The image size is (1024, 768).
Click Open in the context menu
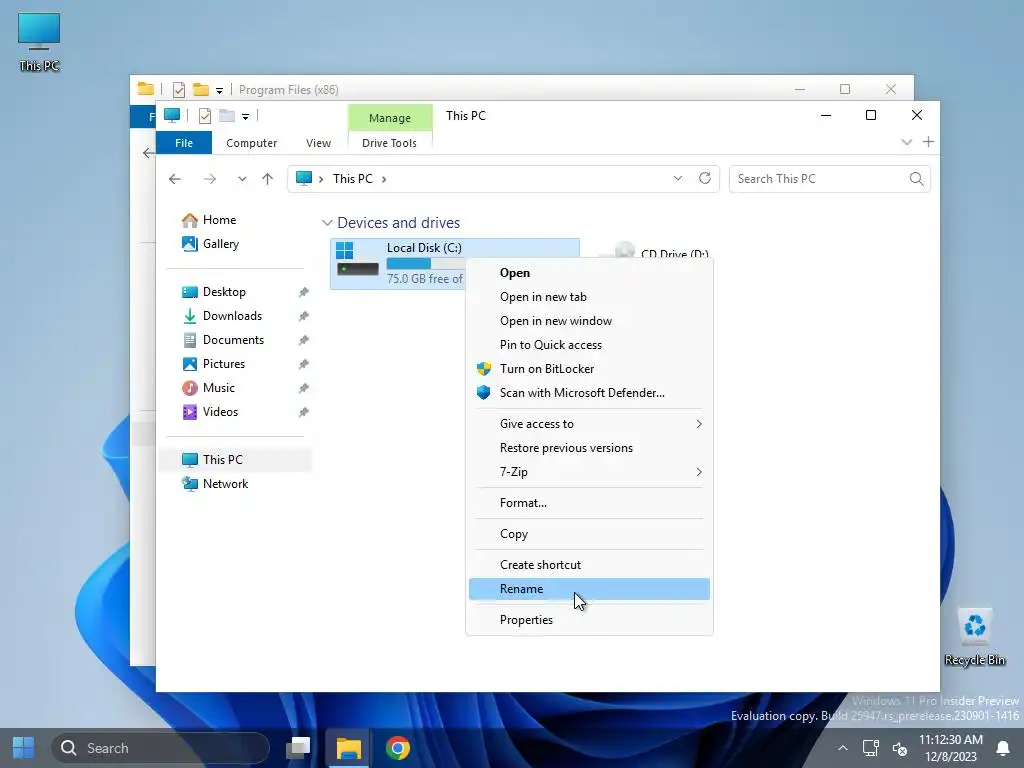589,273
